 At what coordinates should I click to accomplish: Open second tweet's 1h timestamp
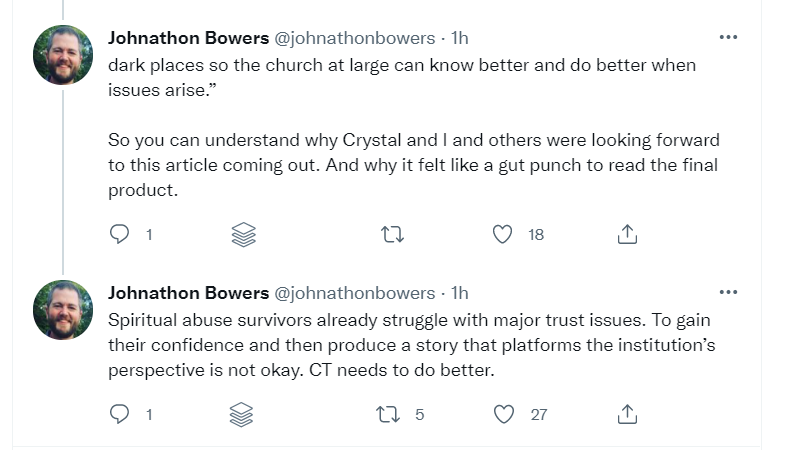pyautogui.click(x=460, y=294)
